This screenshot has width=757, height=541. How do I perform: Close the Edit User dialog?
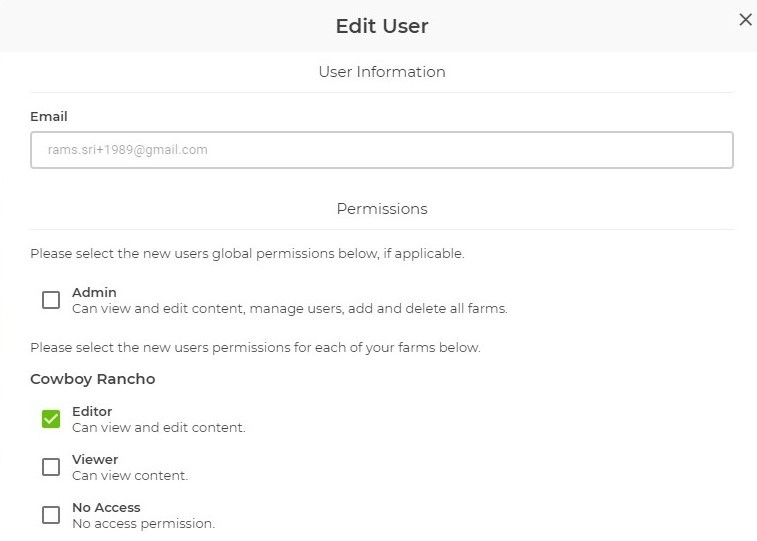click(745, 20)
